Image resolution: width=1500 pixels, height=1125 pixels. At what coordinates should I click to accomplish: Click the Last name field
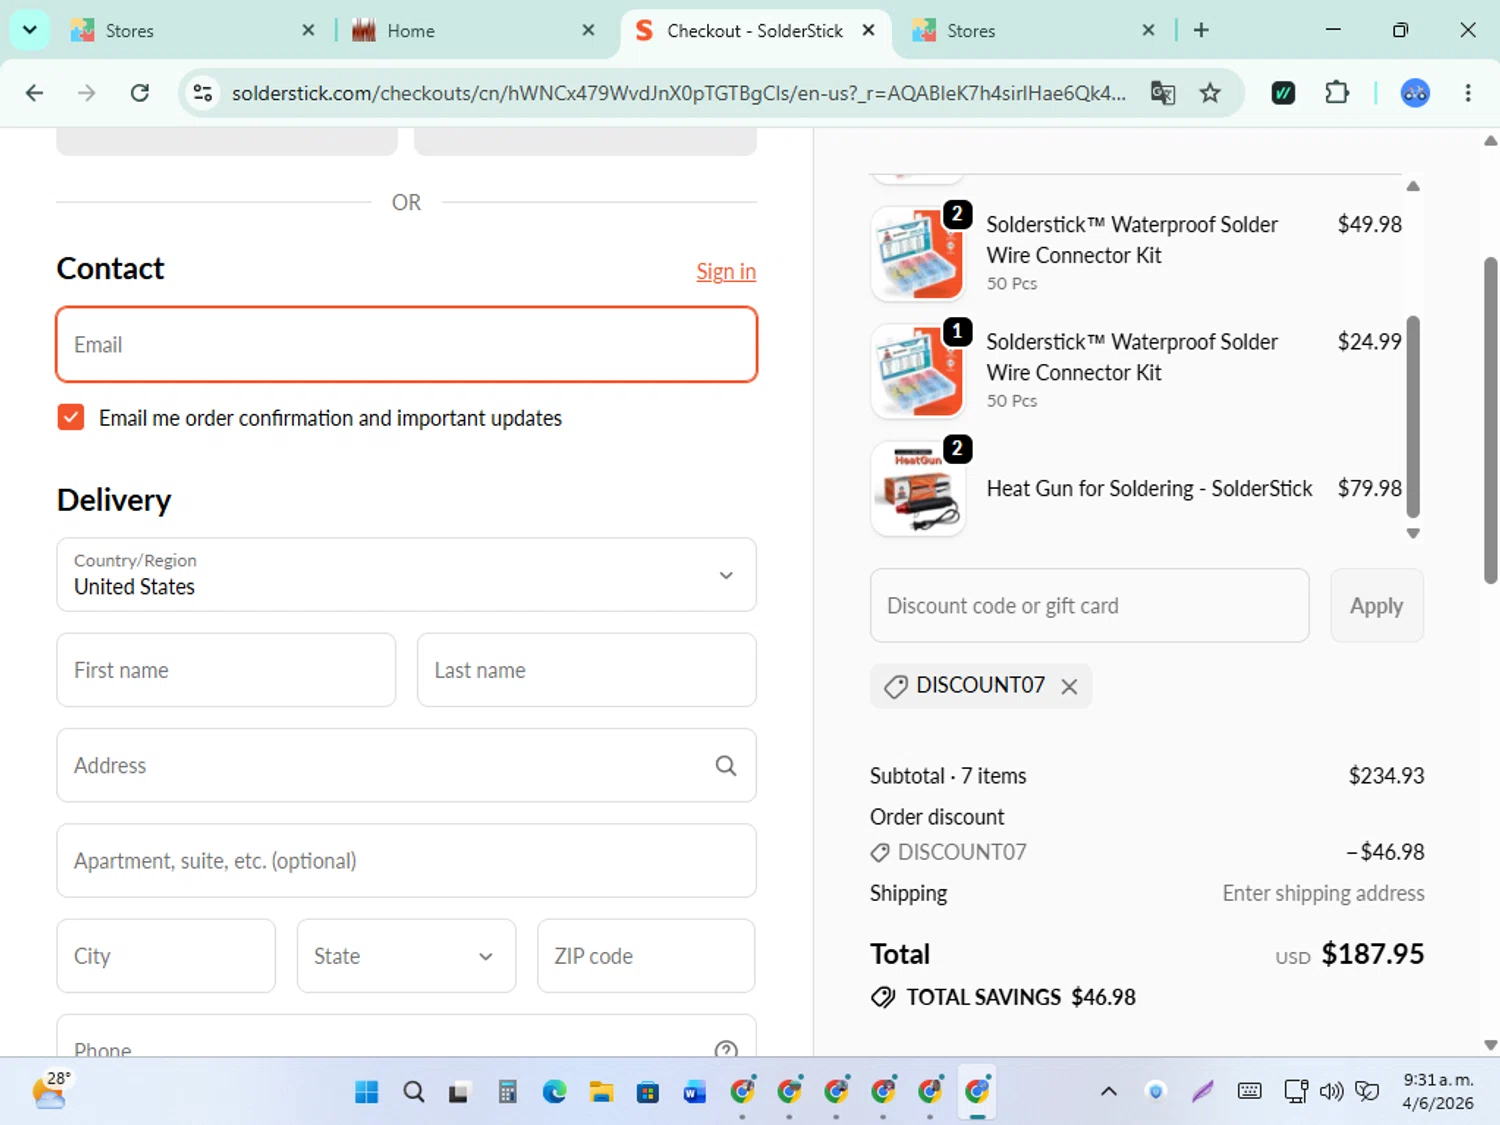coord(586,670)
